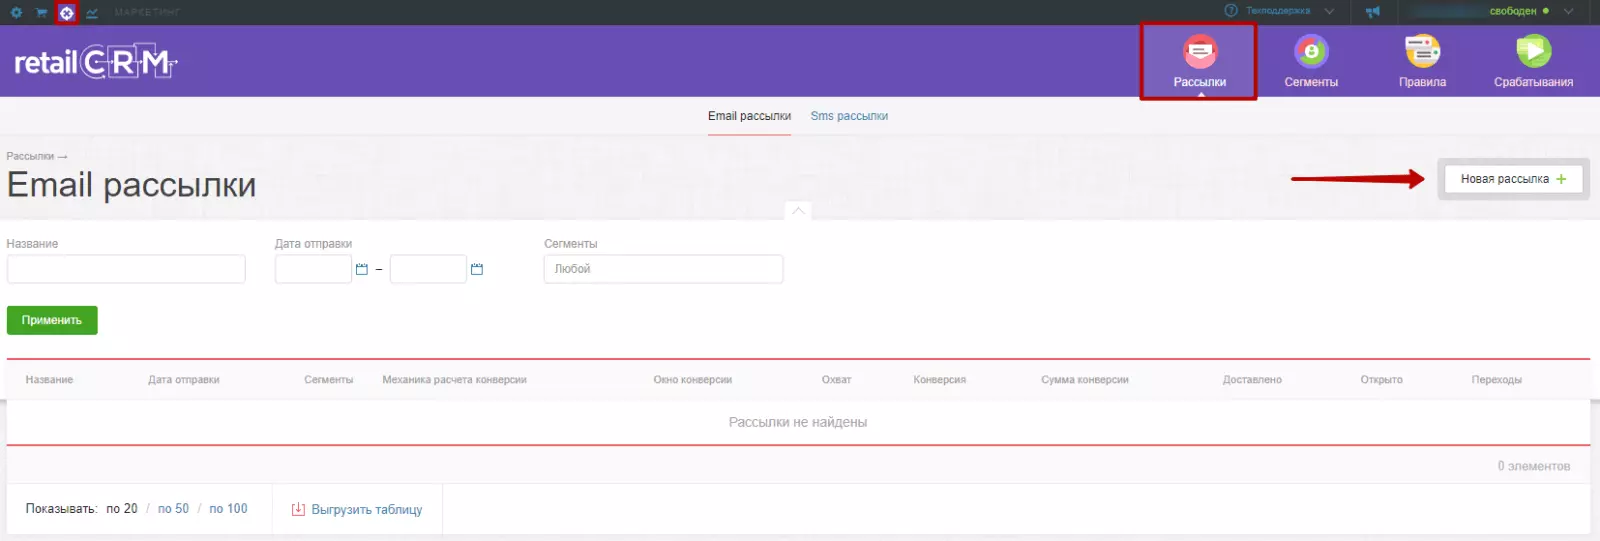Click the Сумма конверсии column header
The image size is (1600, 541).
(1085, 380)
